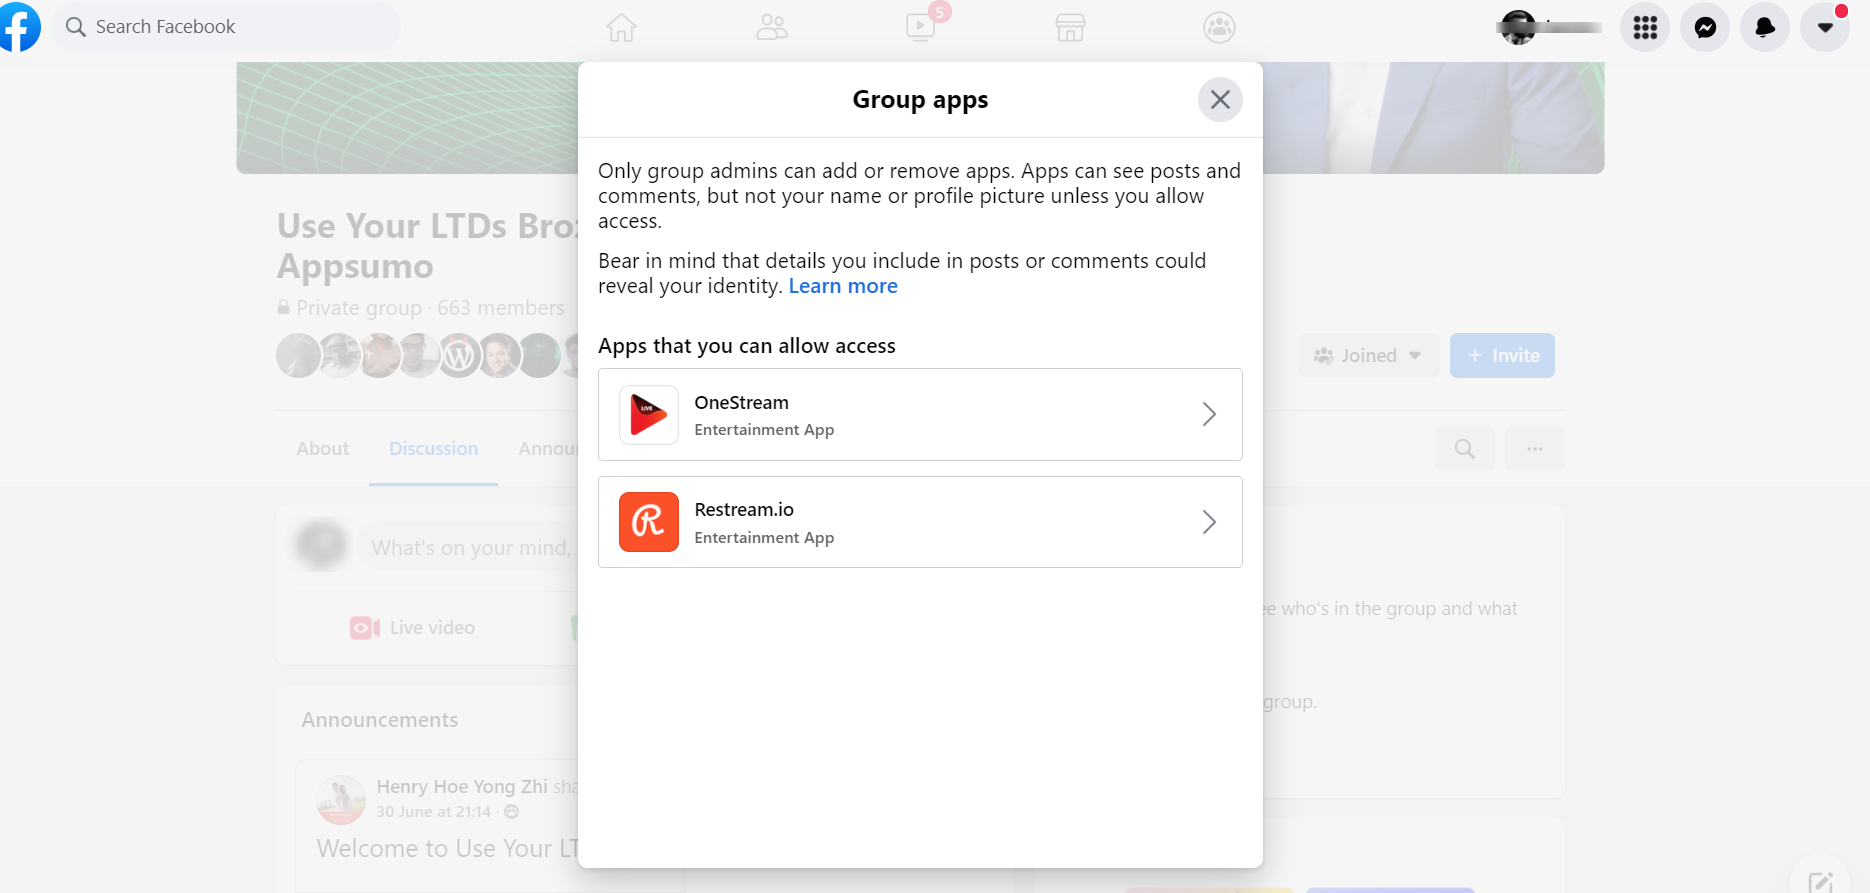Click the What's on your mind box
Image resolution: width=1870 pixels, height=893 pixels.
[x=468, y=547]
